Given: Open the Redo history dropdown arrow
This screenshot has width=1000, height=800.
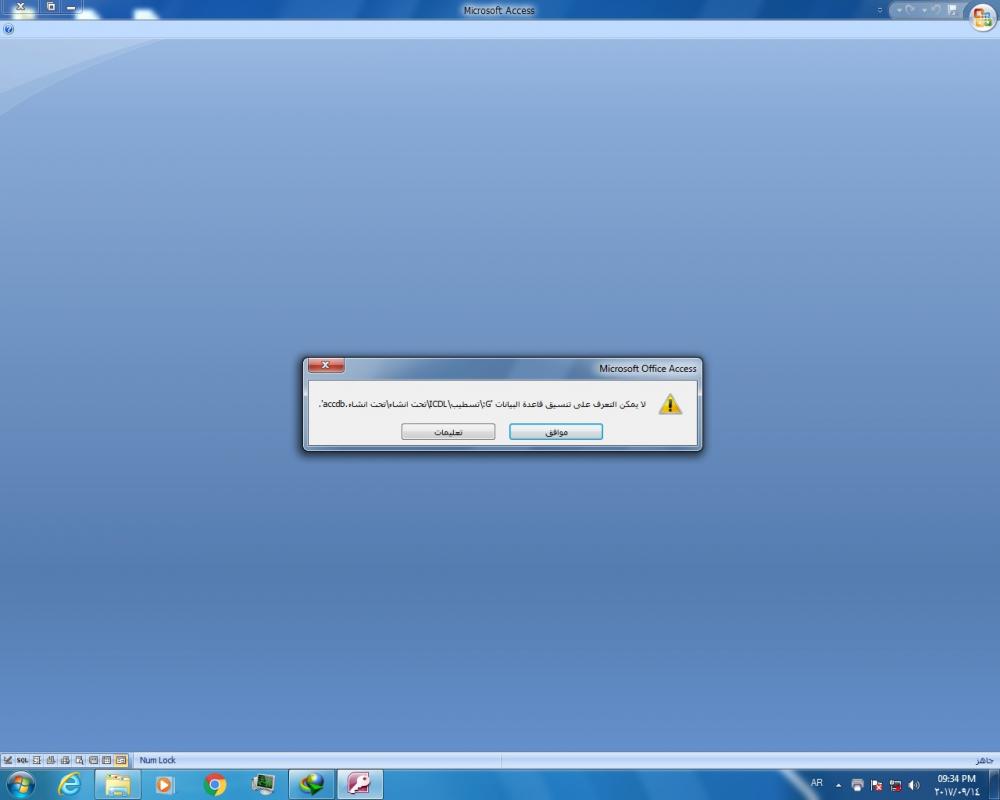Looking at the screenshot, I should [899, 10].
